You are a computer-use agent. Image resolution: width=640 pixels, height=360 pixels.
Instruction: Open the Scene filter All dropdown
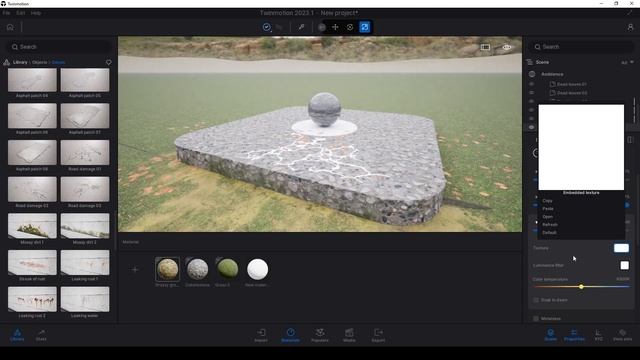[627, 62]
